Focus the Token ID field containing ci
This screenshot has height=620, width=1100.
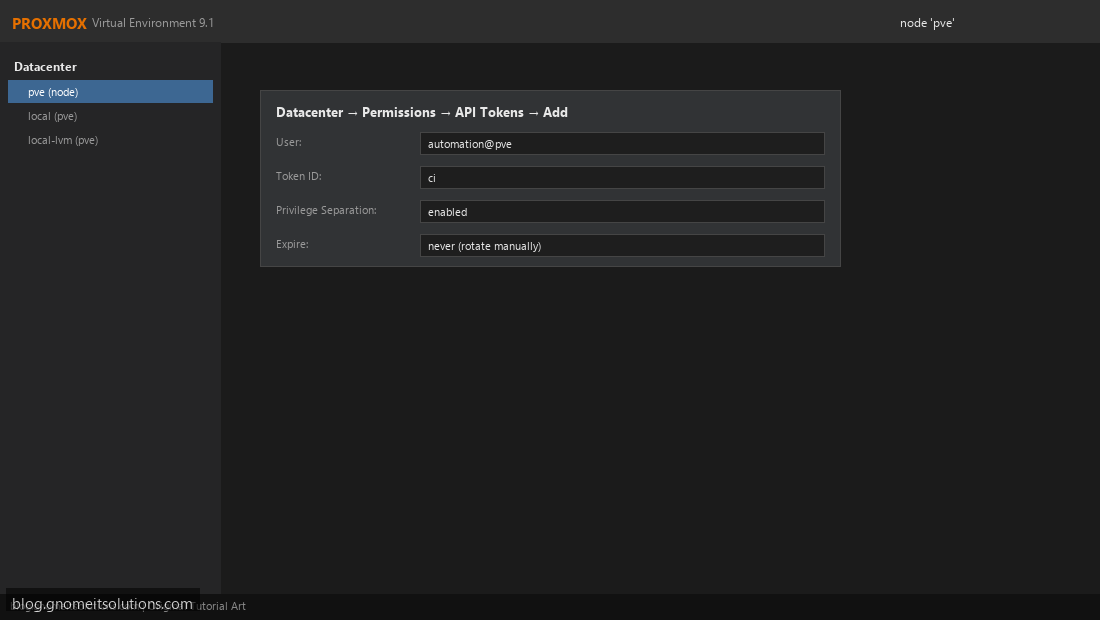pos(622,177)
